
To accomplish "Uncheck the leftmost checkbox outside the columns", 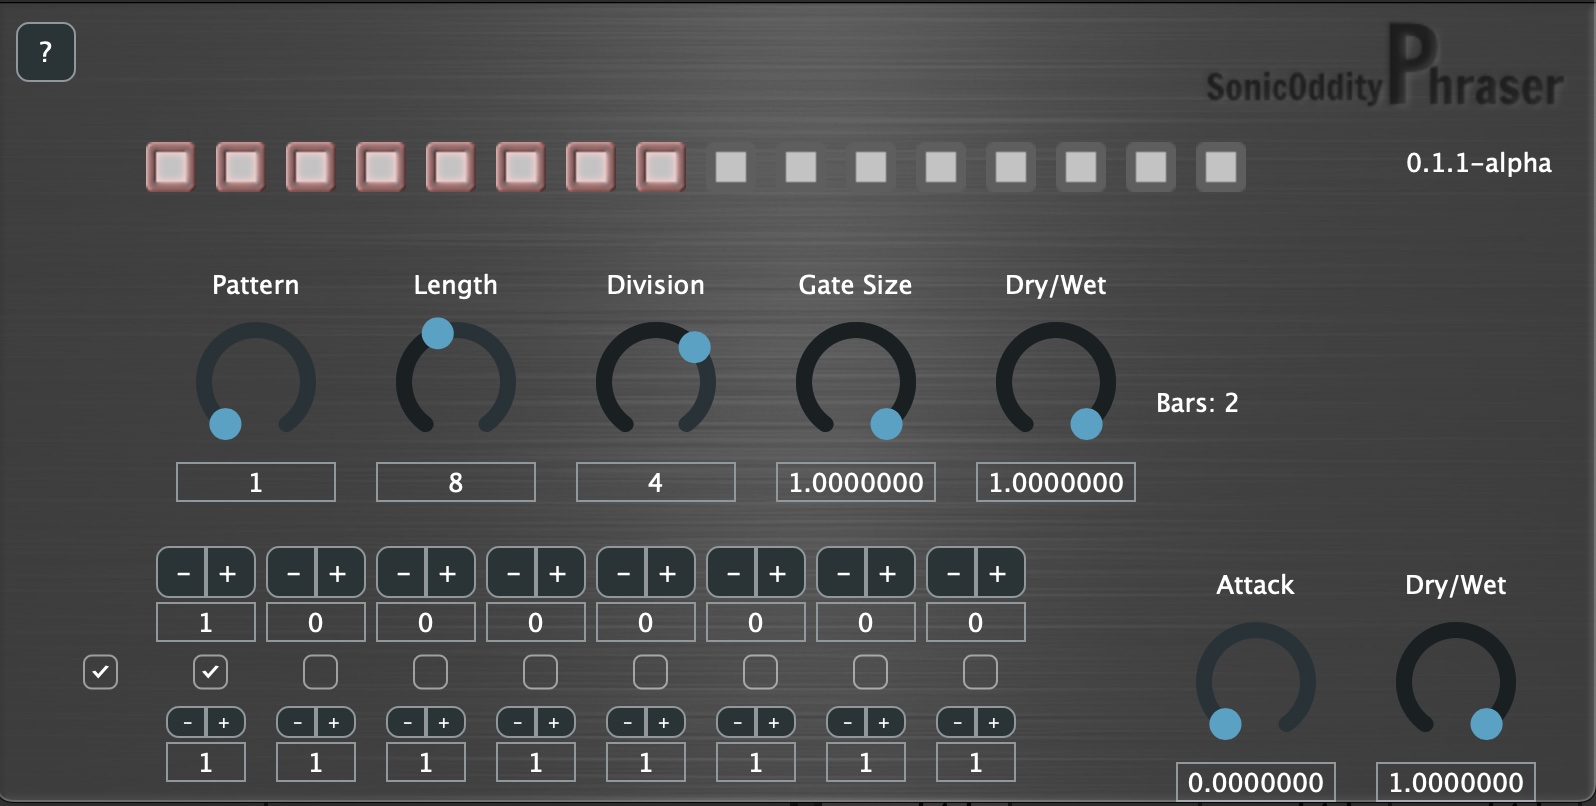I will [x=100, y=672].
